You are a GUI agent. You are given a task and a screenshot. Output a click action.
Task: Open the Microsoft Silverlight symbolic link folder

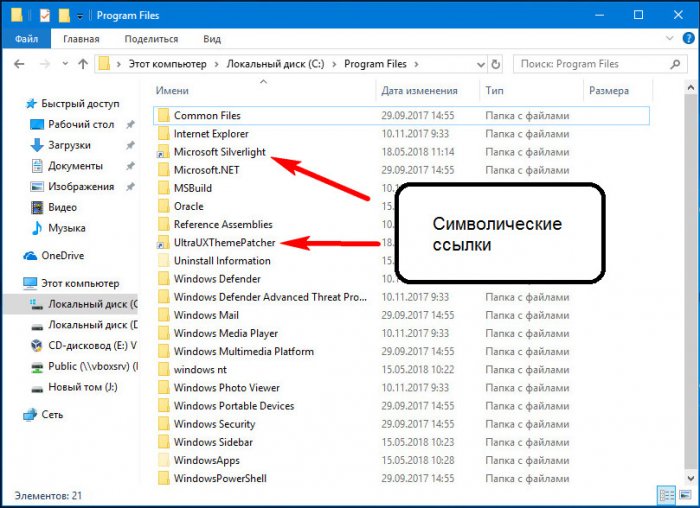pos(220,151)
